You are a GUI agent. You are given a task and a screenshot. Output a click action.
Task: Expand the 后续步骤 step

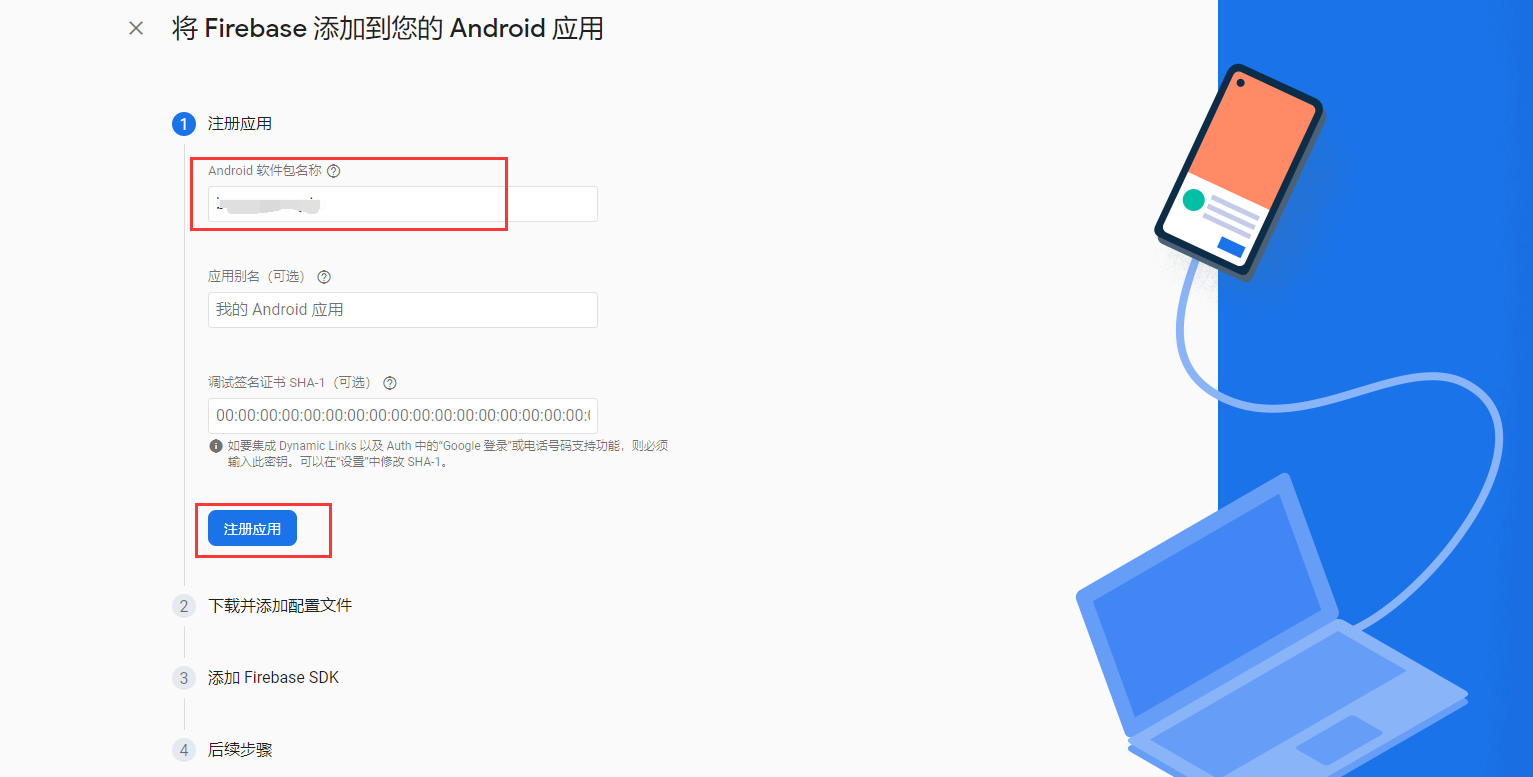click(240, 750)
